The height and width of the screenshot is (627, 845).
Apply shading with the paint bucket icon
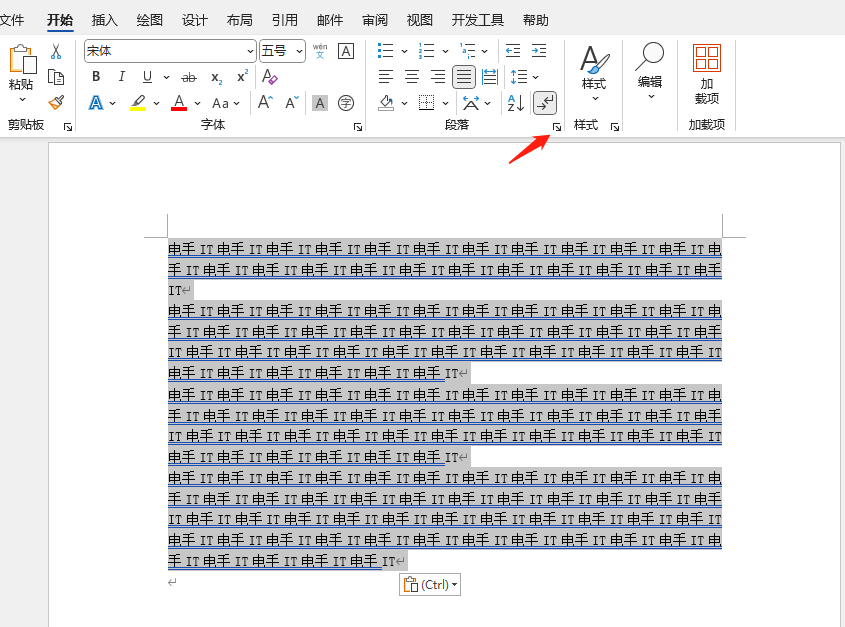(x=388, y=103)
